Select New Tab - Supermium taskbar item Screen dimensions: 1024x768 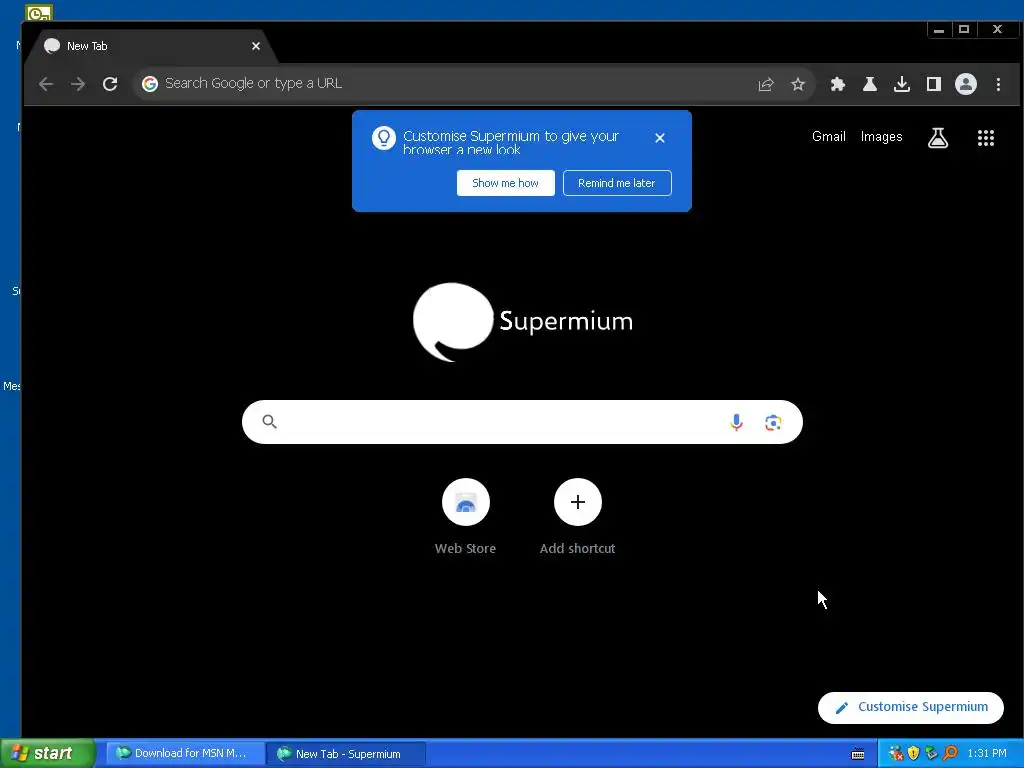pyautogui.click(x=345, y=754)
